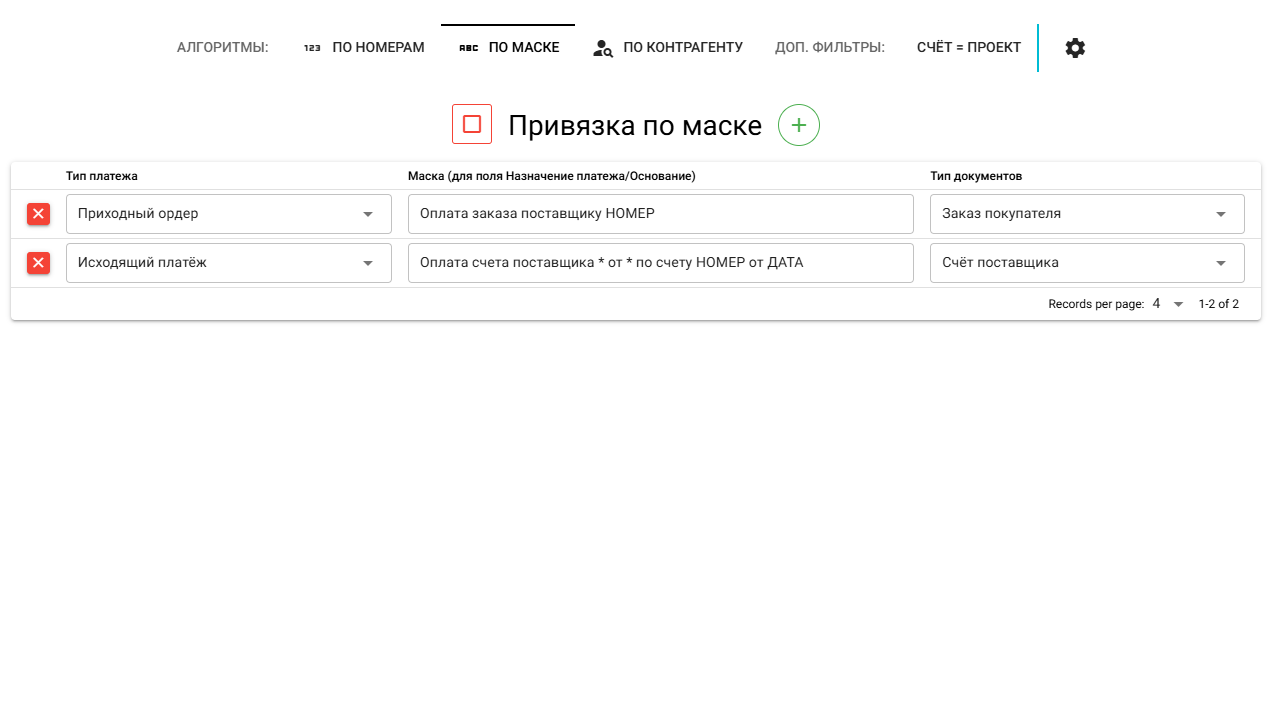Image resolution: width=1280 pixels, height=720 pixels.
Task: Open the Исходящий платёж payment type dropdown
Action: point(228,263)
